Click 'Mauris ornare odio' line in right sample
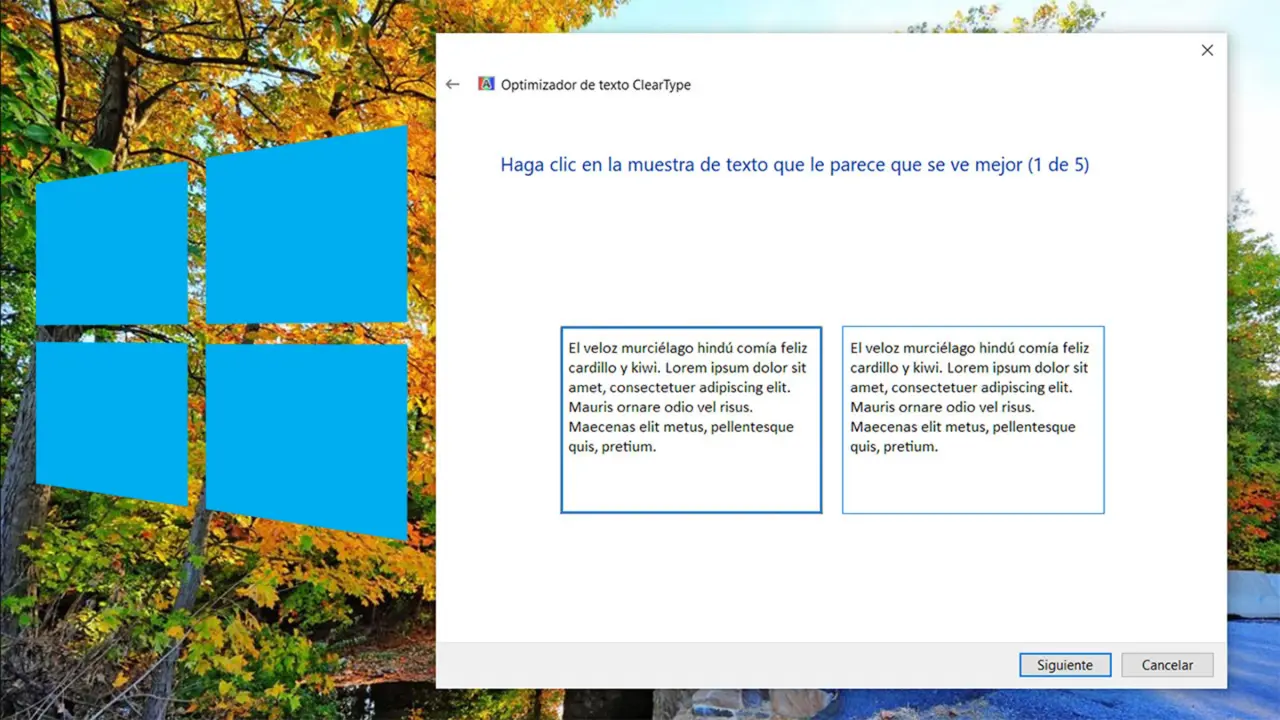 click(x=942, y=407)
